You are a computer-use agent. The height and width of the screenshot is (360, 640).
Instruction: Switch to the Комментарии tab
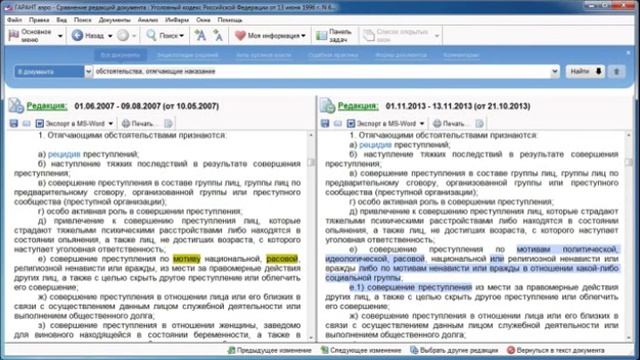tap(461, 55)
